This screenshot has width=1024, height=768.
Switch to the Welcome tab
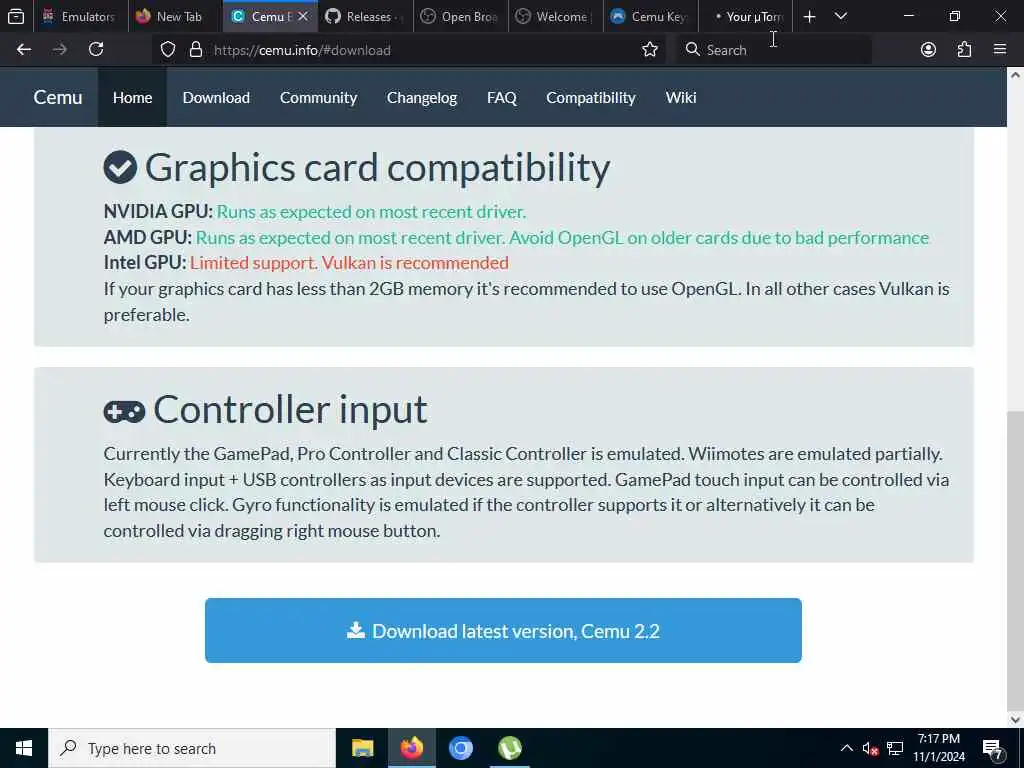(x=556, y=16)
